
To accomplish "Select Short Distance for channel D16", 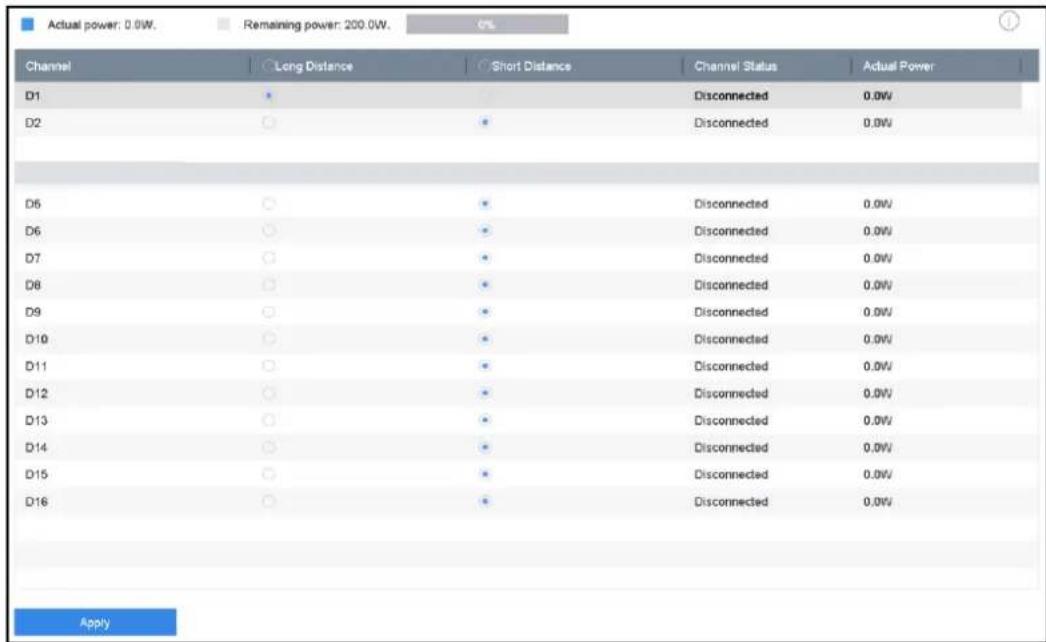I will pos(485,501).
